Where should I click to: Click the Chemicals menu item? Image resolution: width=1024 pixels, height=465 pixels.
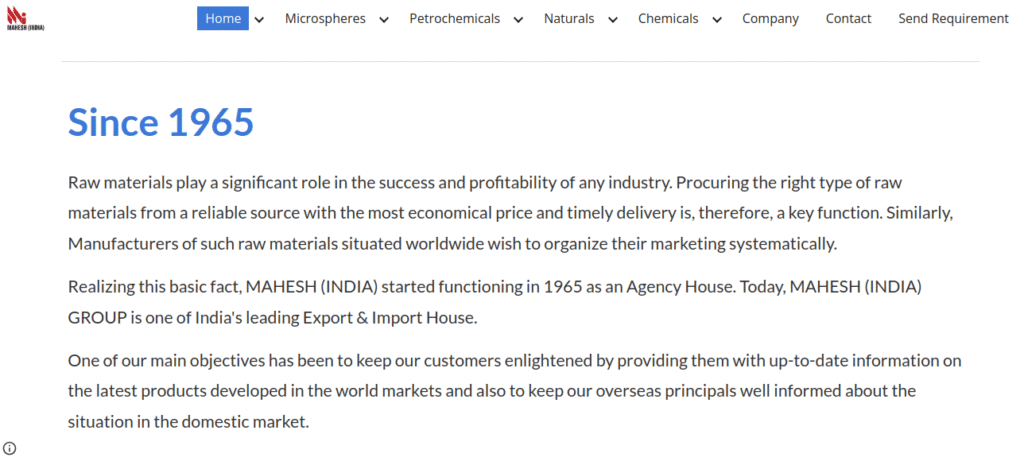(x=668, y=18)
